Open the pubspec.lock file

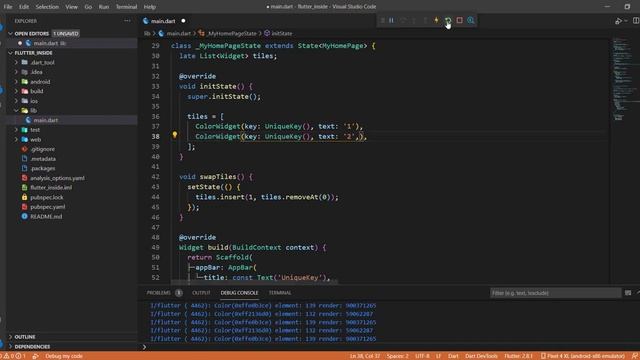[x=47, y=198]
